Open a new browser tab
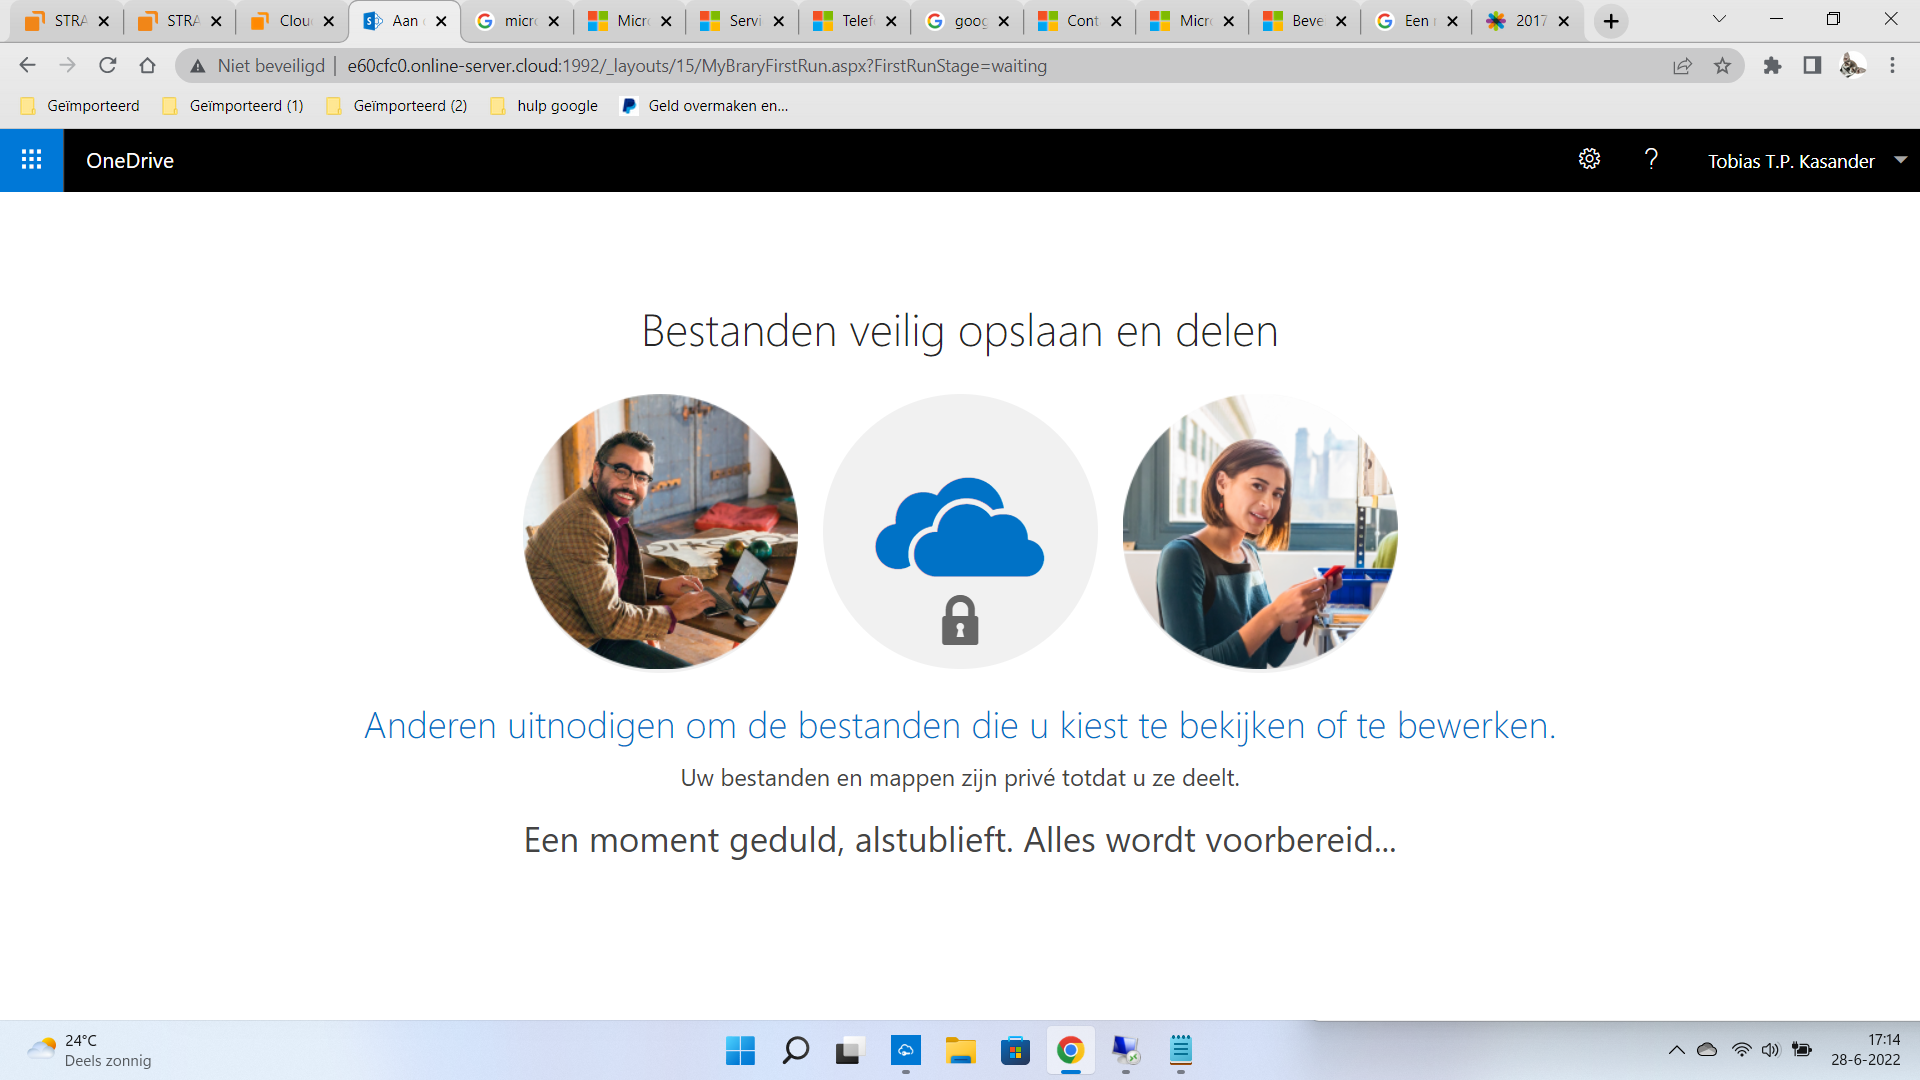Viewport: 1920px width, 1080px height. tap(1611, 21)
